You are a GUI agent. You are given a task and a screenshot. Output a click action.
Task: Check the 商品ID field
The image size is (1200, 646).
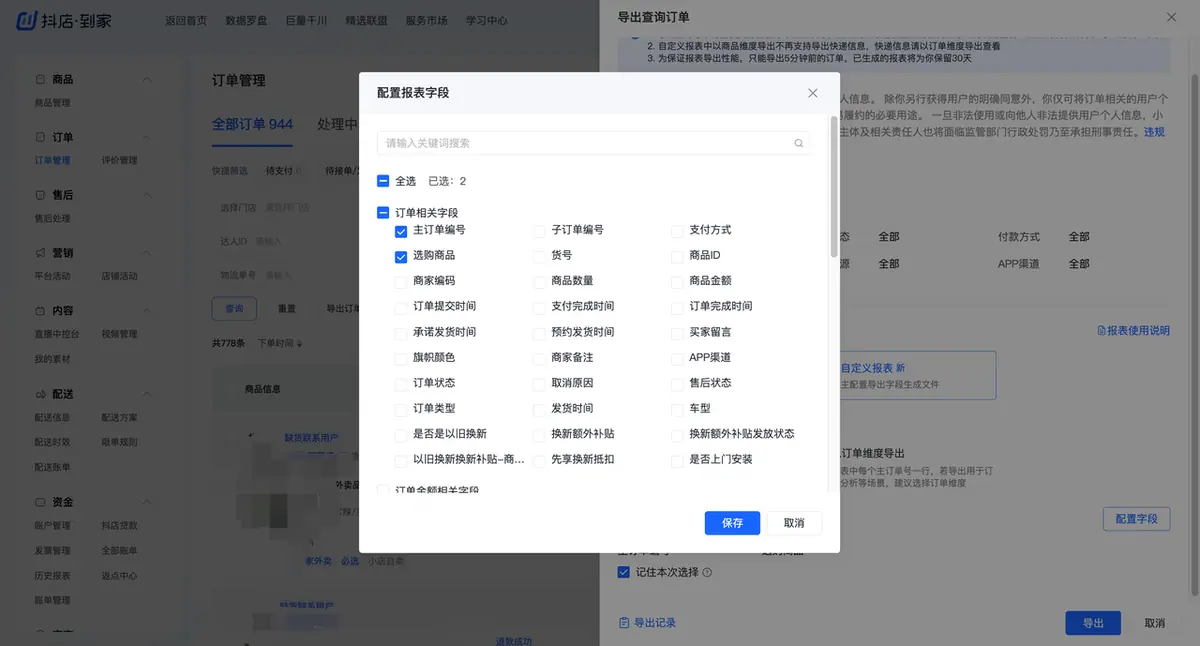pos(678,256)
